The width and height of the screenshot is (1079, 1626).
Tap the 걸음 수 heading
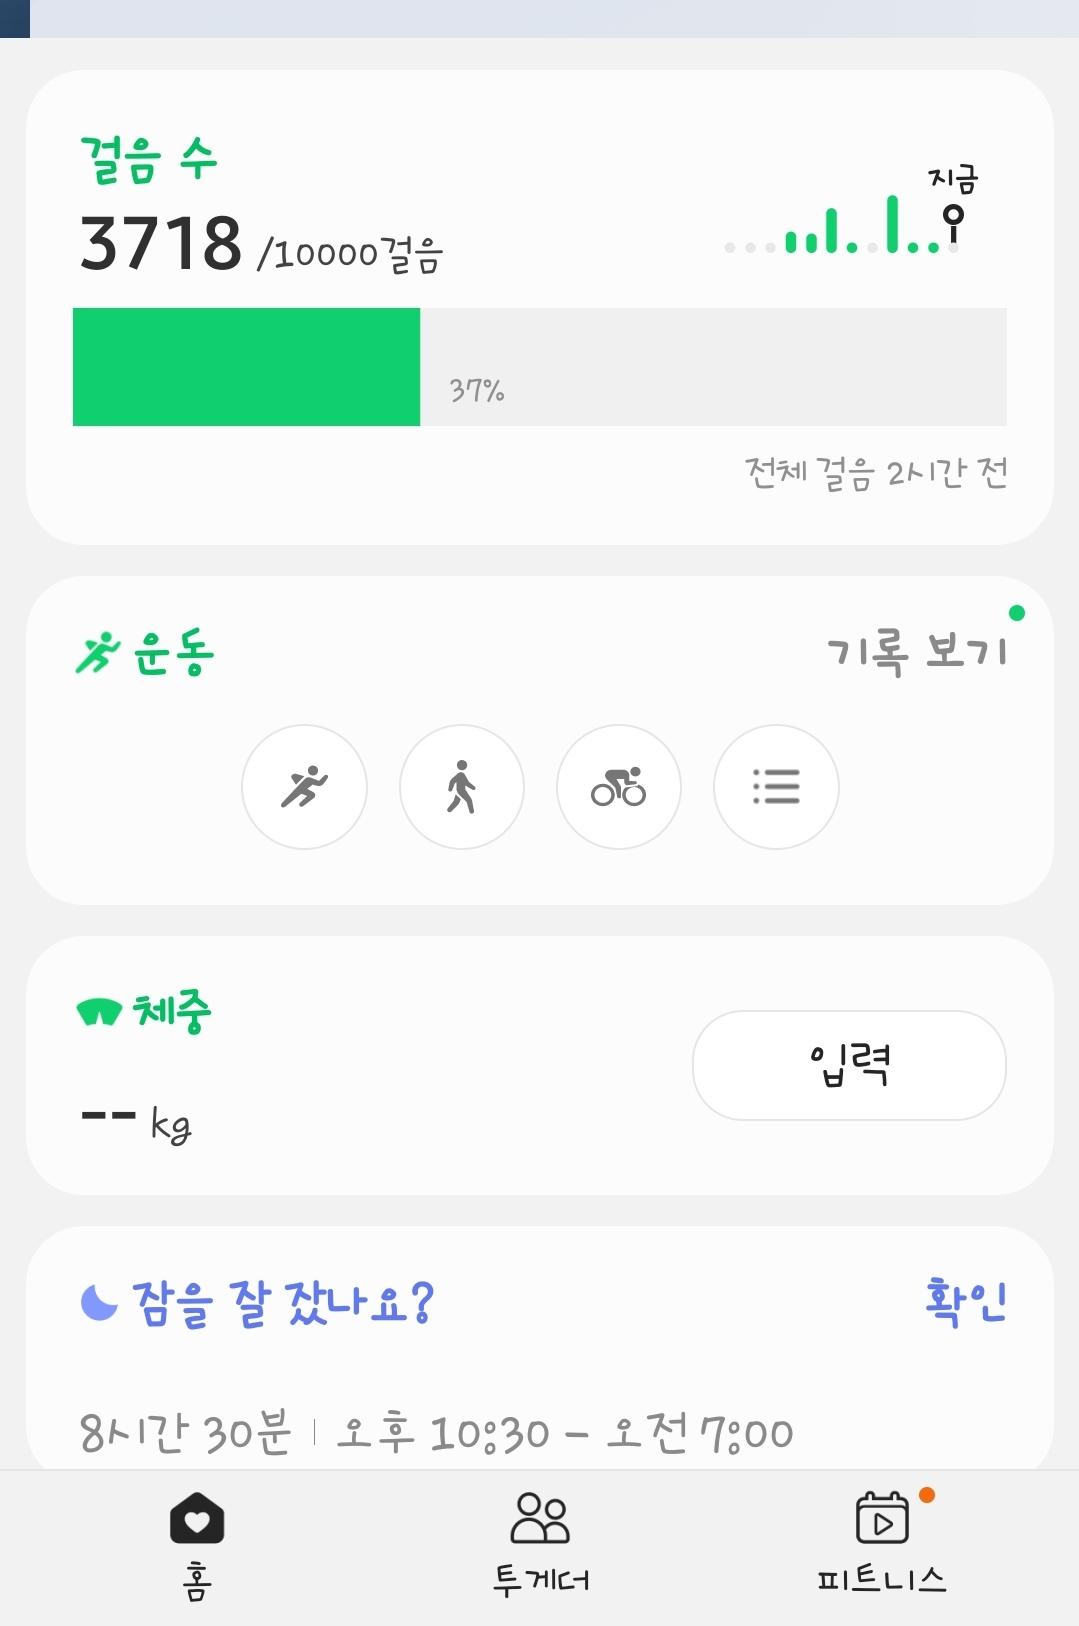click(149, 160)
